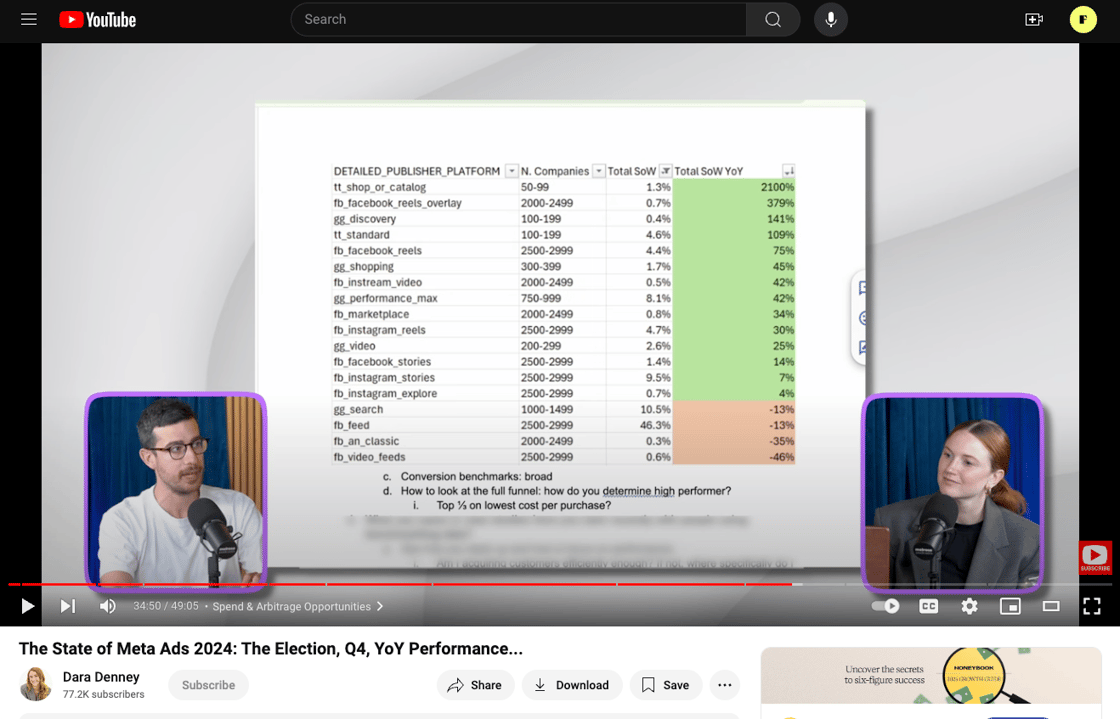Enter fullscreen mode
This screenshot has height=719, width=1120.
[x=1092, y=606]
